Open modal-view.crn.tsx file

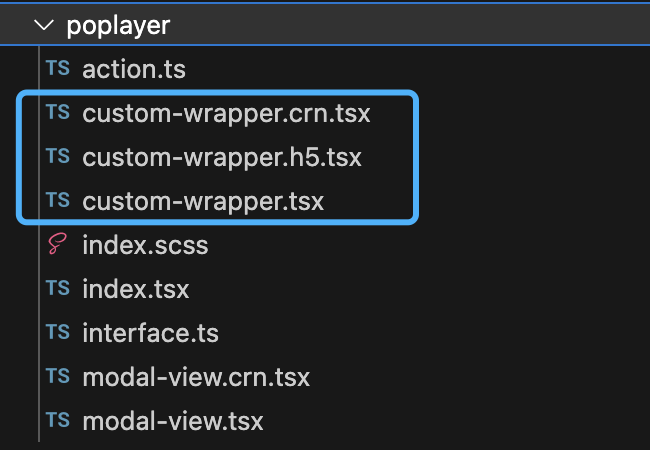[x=196, y=377]
